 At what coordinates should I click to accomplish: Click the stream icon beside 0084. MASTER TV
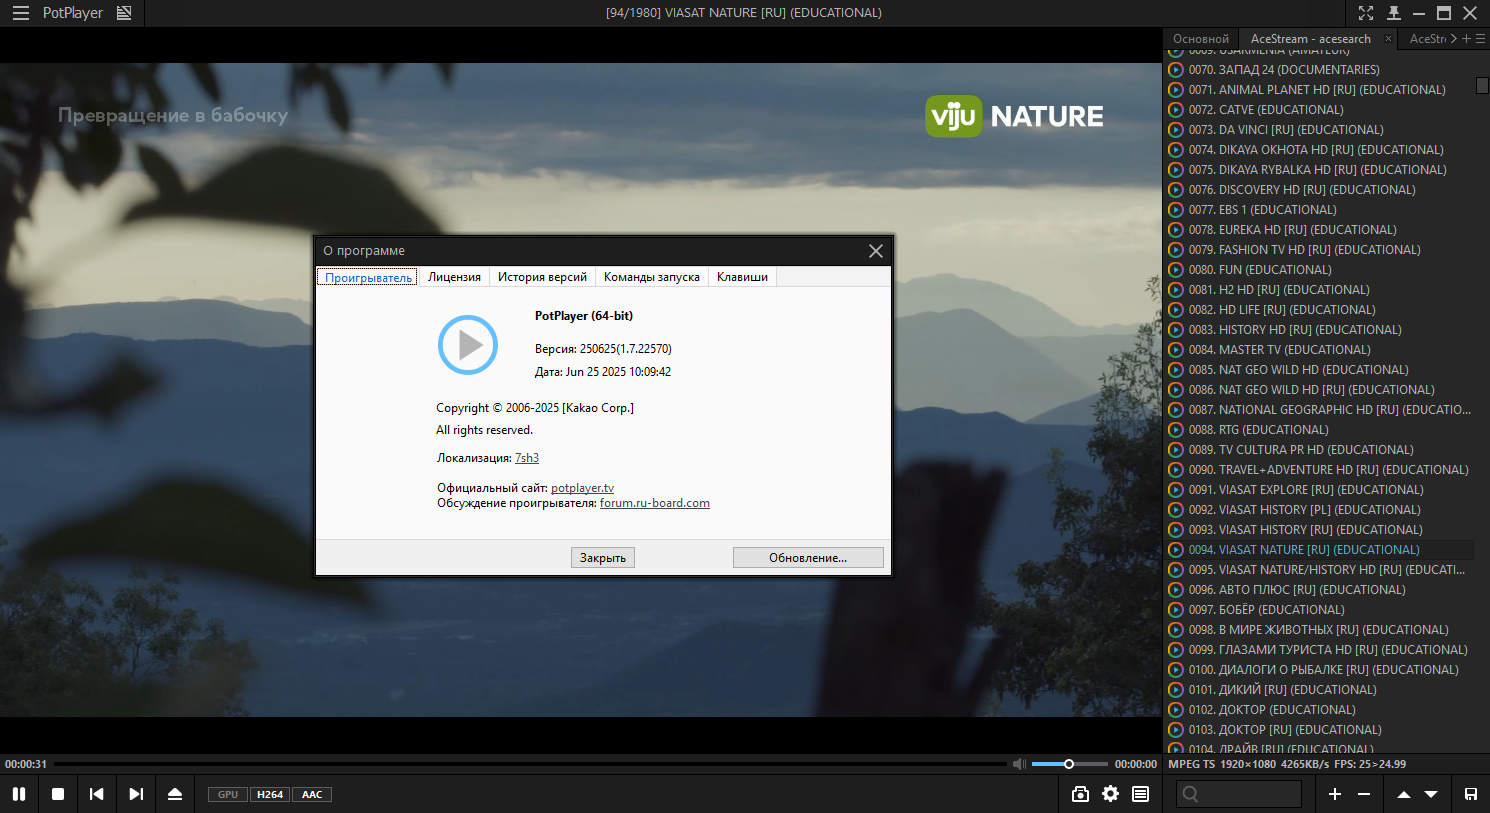[1176, 350]
